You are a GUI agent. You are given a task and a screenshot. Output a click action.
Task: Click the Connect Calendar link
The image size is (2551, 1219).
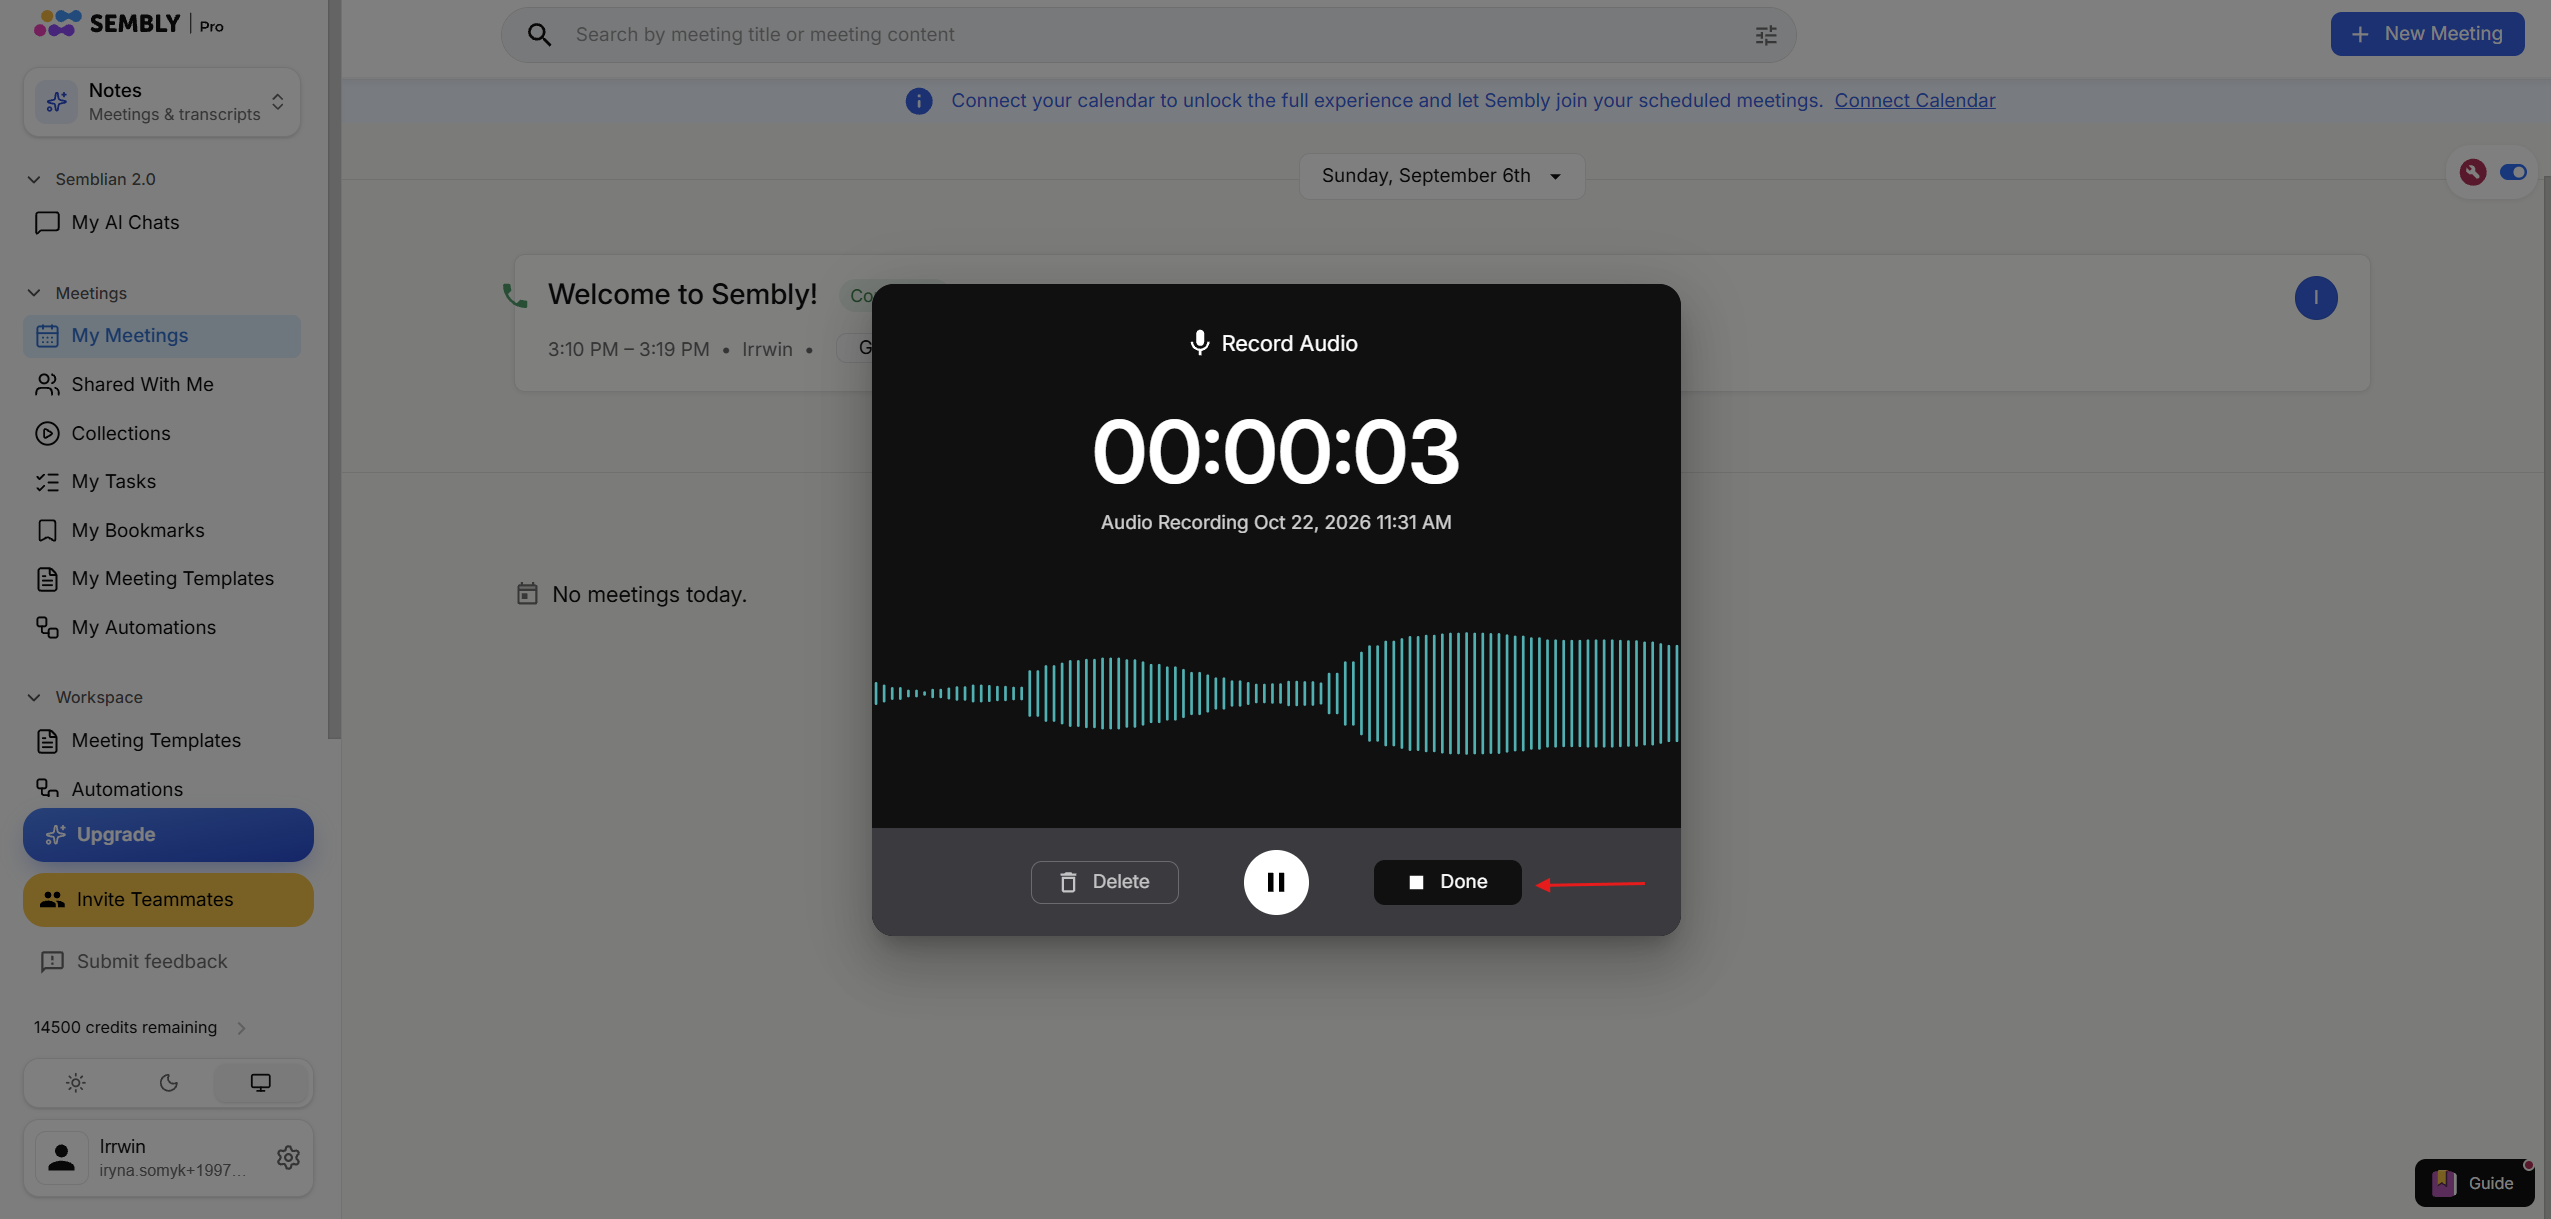coord(1914,100)
